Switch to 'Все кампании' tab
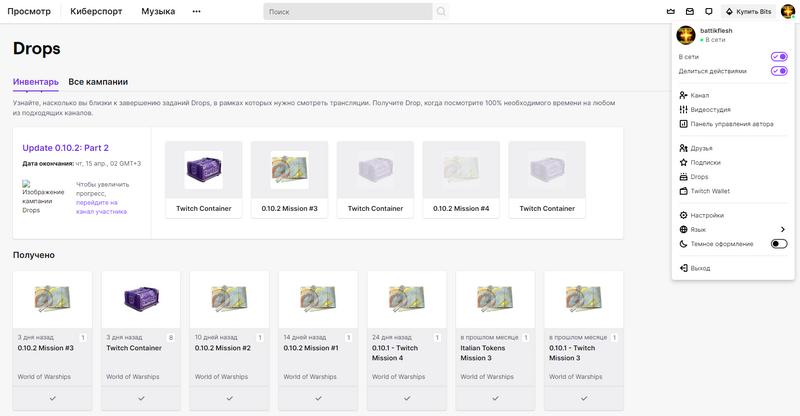The height and width of the screenshot is (416, 800). [x=98, y=82]
